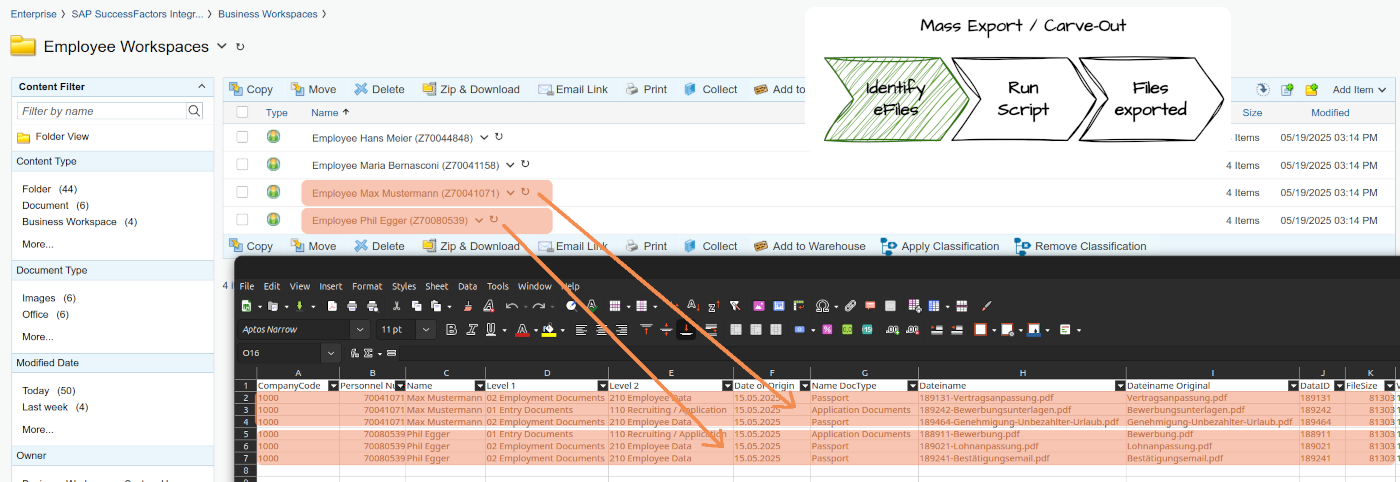
Task: Click the search magnifier in Content Filter
Action: click(x=195, y=111)
